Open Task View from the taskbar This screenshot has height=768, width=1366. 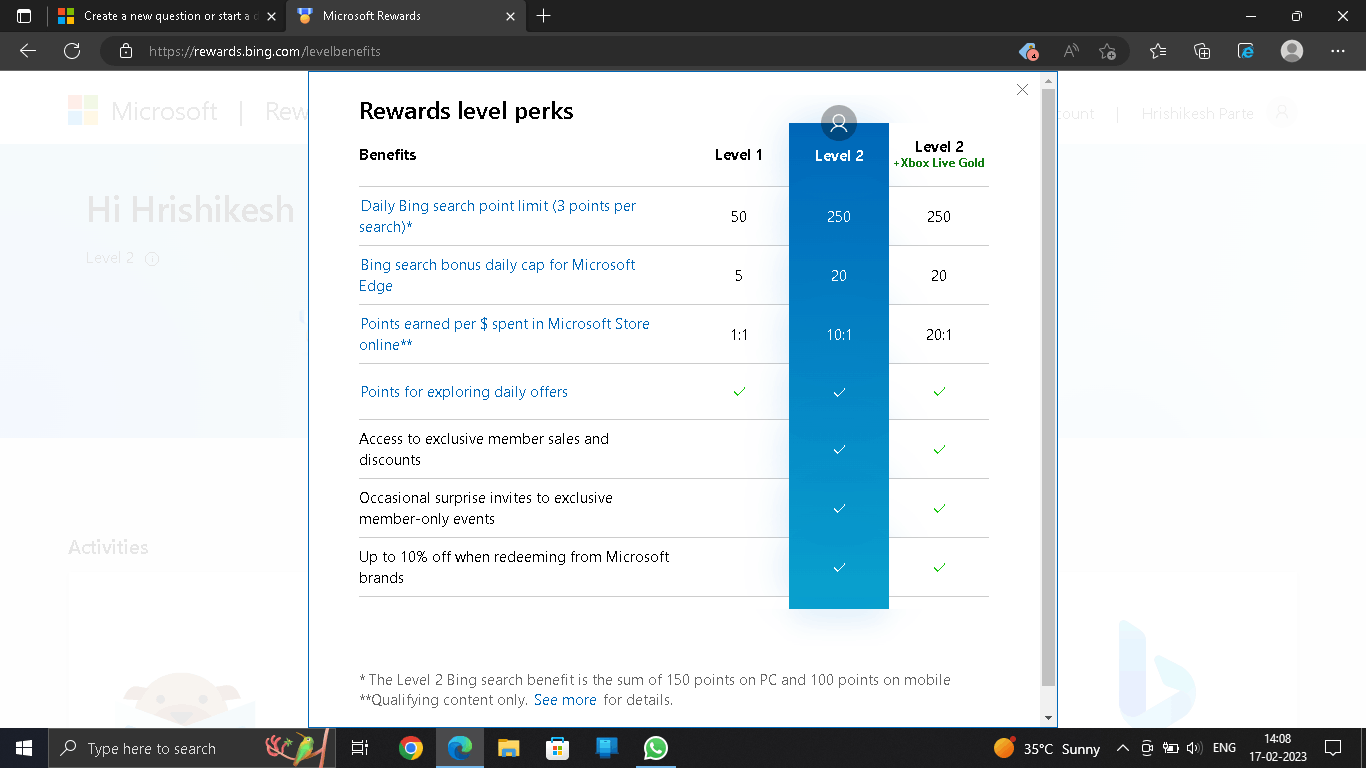coord(361,748)
